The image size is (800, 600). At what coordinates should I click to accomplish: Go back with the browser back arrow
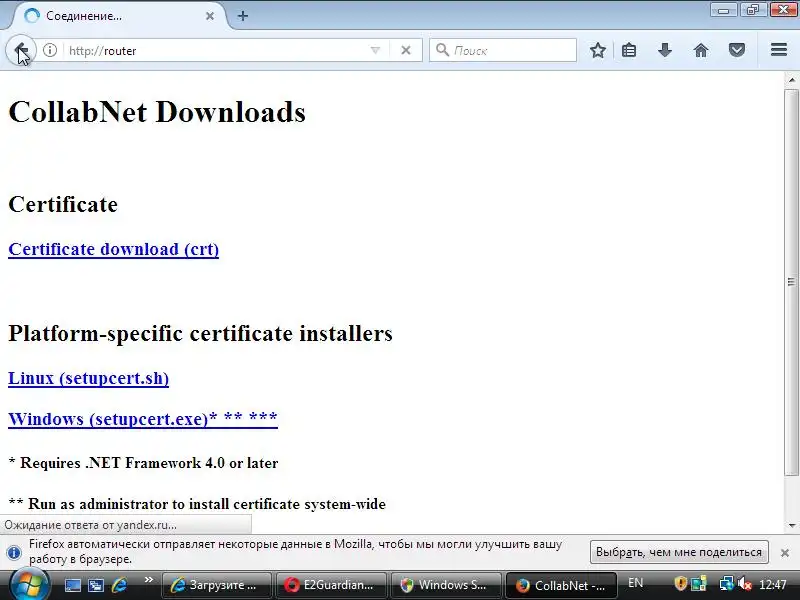(x=20, y=50)
